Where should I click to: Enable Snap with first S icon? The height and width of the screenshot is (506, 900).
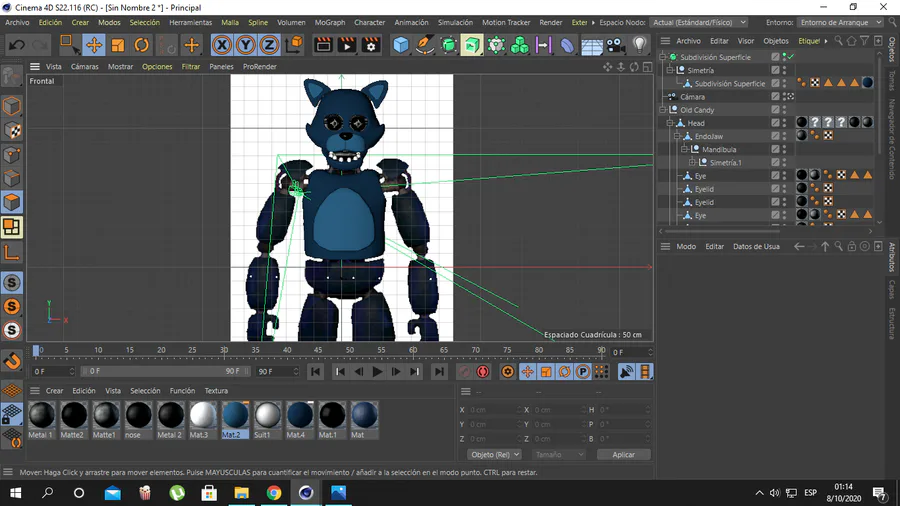(x=11, y=282)
